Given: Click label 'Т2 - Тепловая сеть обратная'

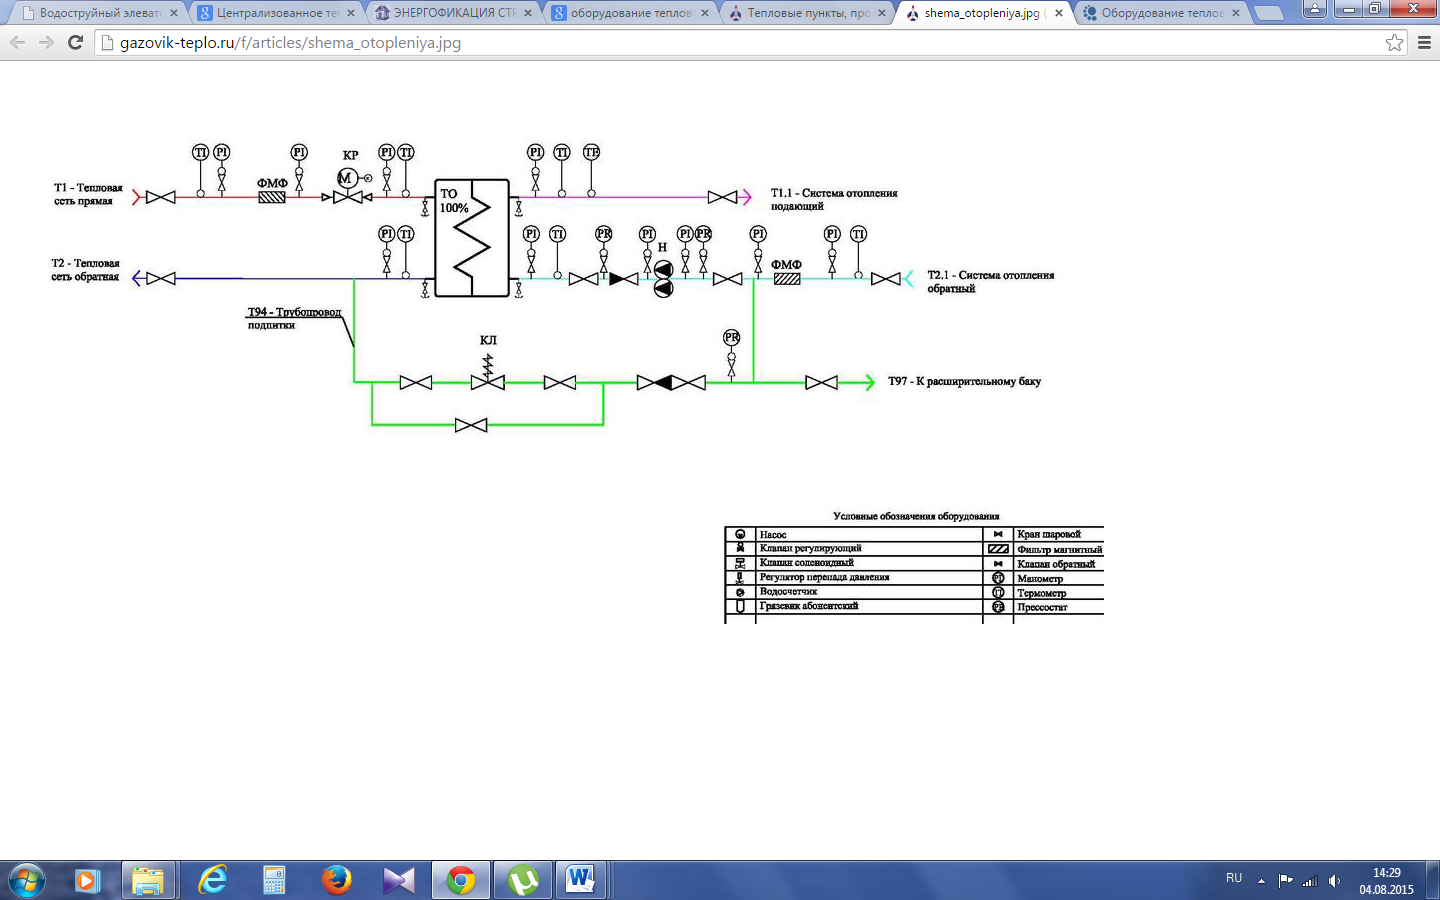Looking at the screenshot, I should point(85,270).
